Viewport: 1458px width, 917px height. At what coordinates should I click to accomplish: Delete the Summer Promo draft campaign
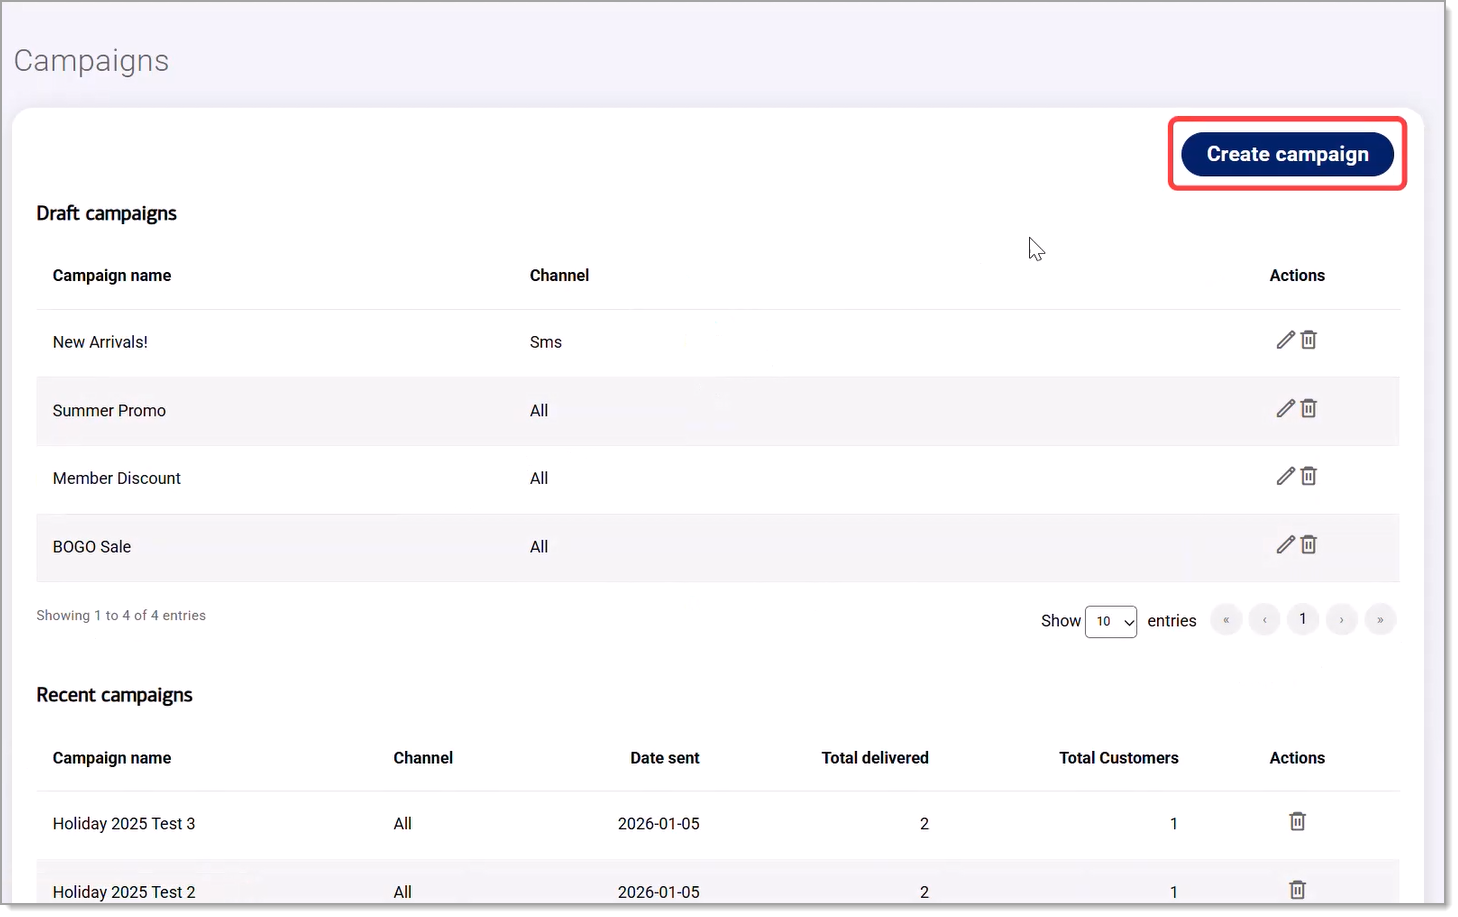pos(1309,408)
